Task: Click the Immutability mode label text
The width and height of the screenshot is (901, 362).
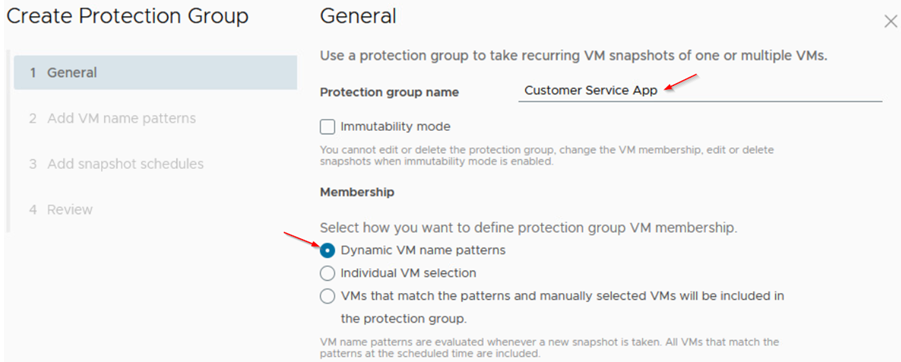Action: coord(395,126)
